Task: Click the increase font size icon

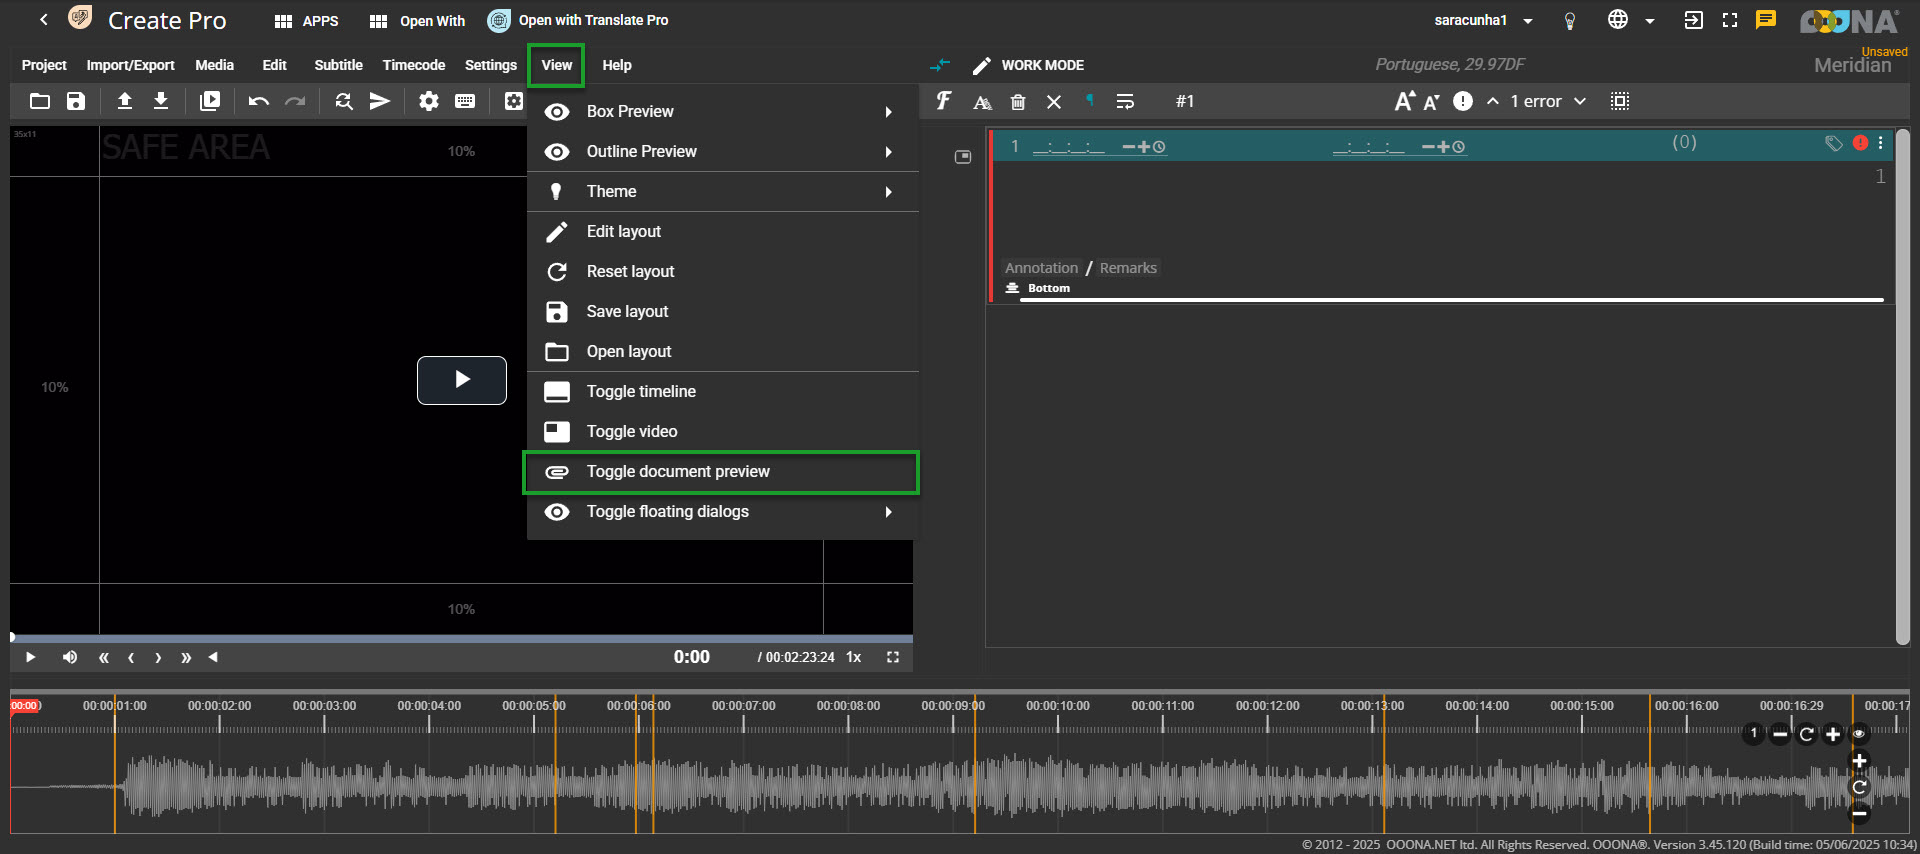Action: point(1404,101)
